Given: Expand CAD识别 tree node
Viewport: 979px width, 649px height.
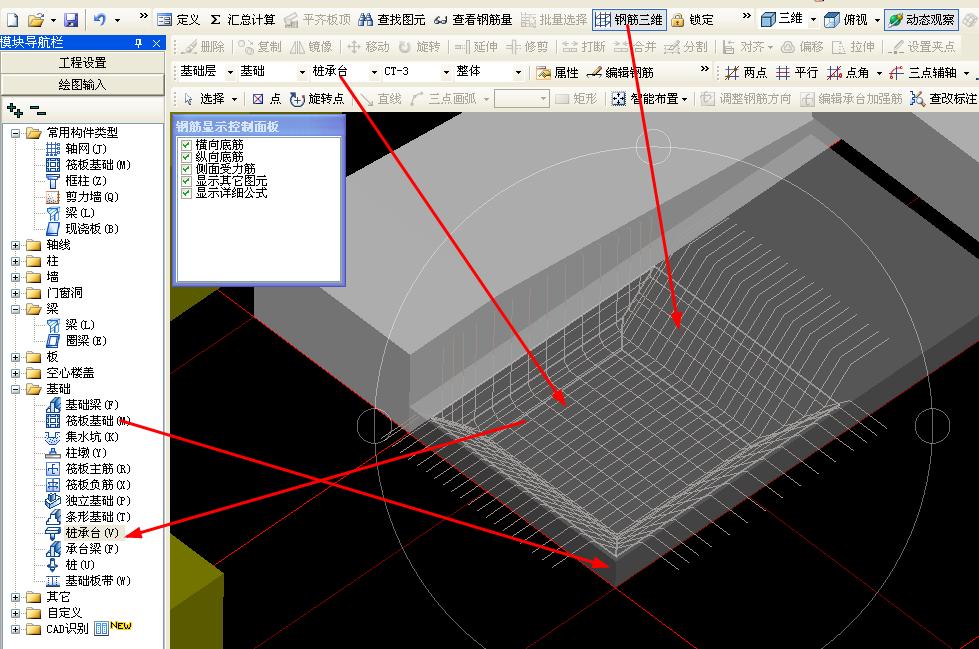Looking at the screenshot, I should pyautogui.click(x=16, y=630).
